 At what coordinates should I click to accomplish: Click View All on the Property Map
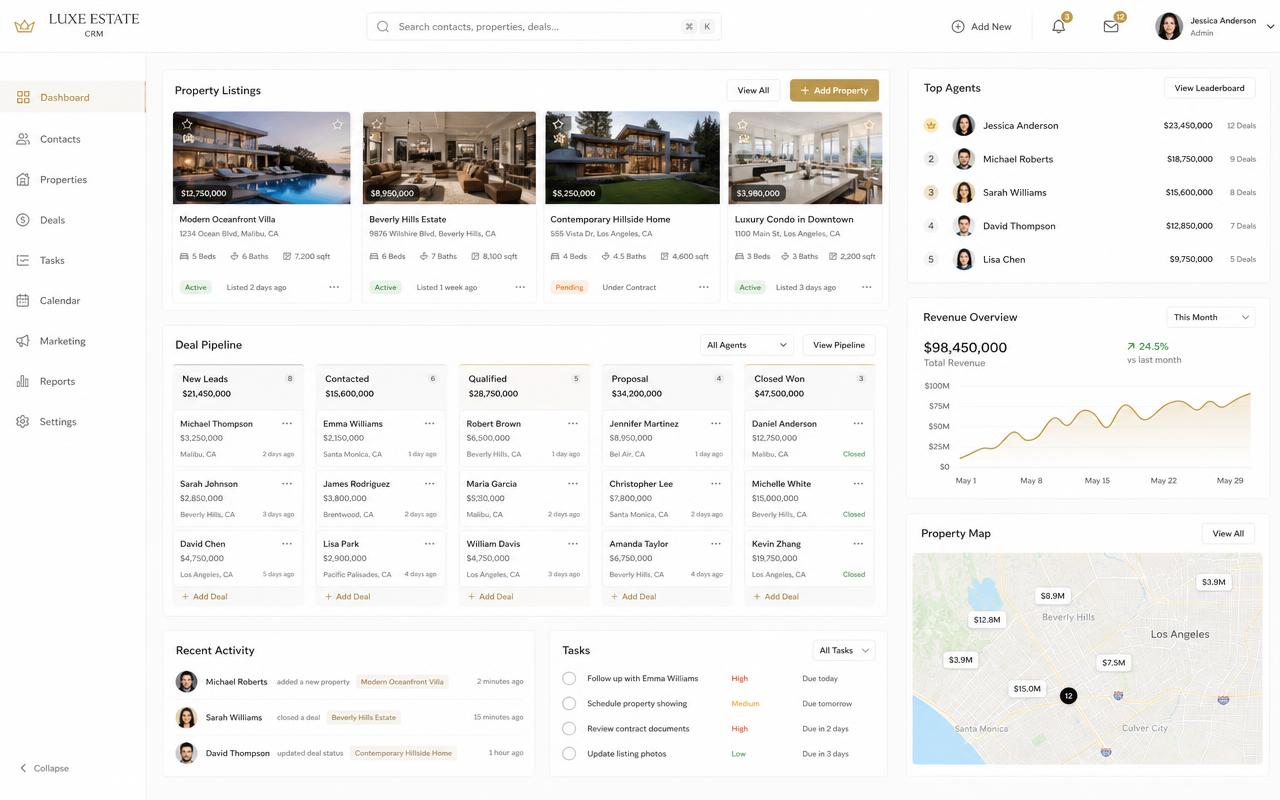(1228, 534)
